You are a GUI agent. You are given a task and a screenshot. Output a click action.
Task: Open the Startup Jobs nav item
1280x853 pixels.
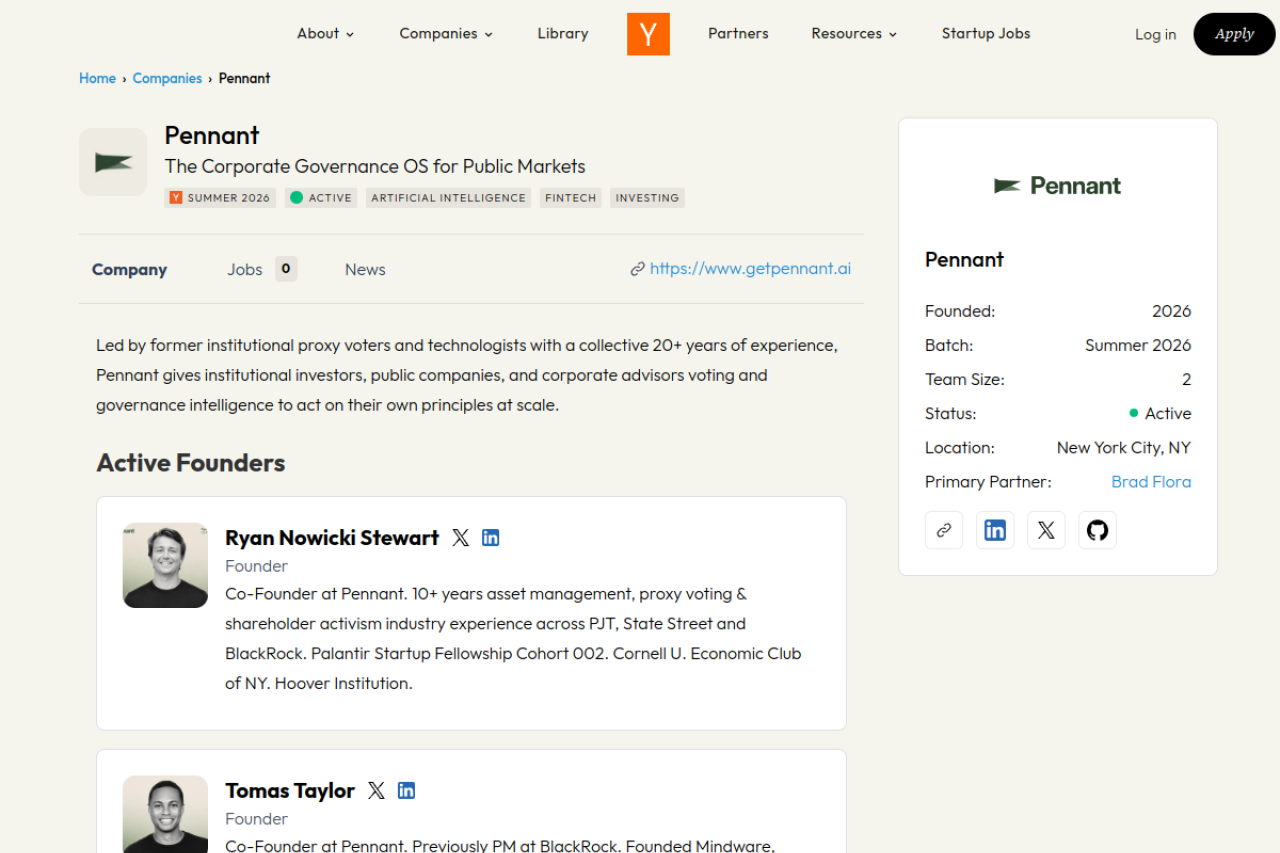(986, 34)
